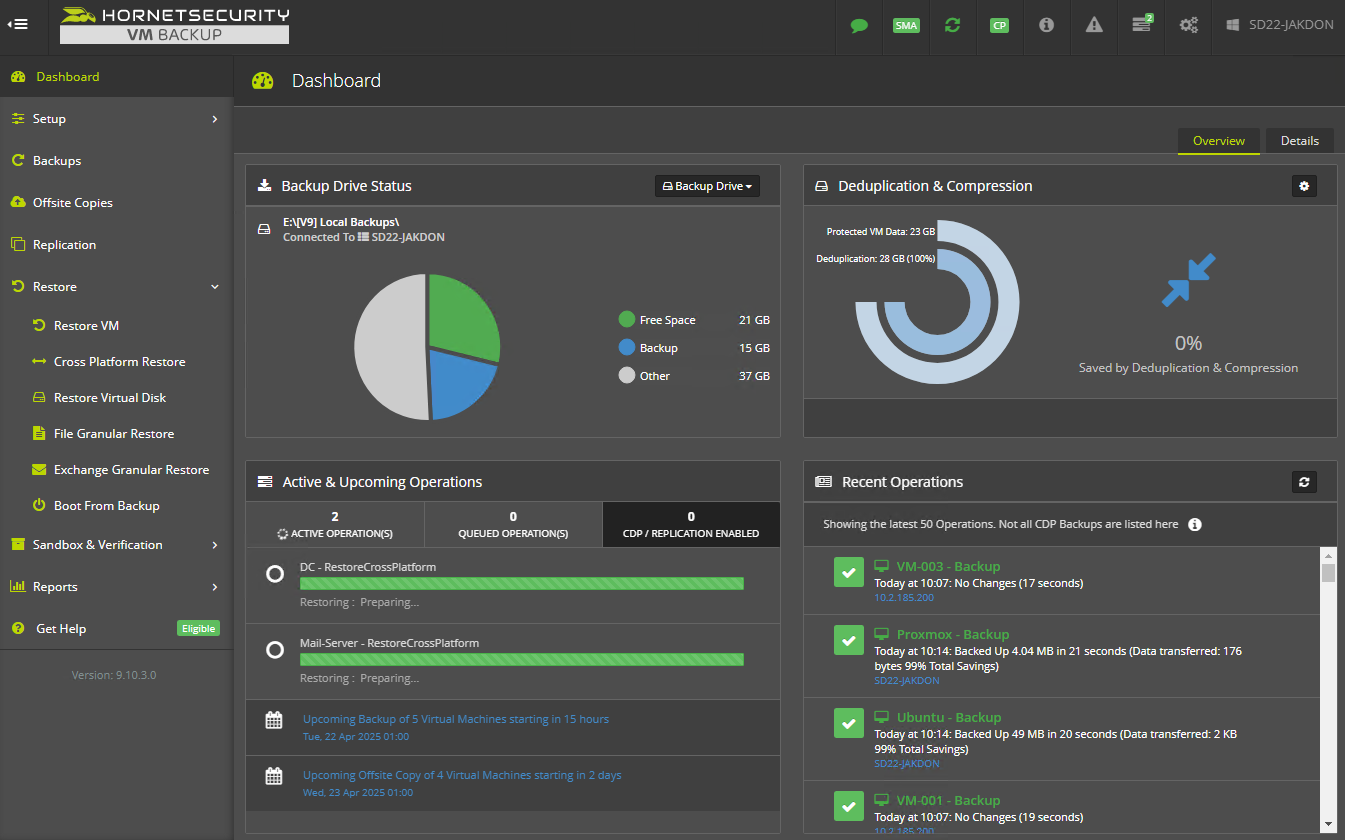The width and height of the screenshot is (1345, 840).
Task: Select the CDP / Replication Enabled tab
Action: pyautogui.click(x=691, y=524)
